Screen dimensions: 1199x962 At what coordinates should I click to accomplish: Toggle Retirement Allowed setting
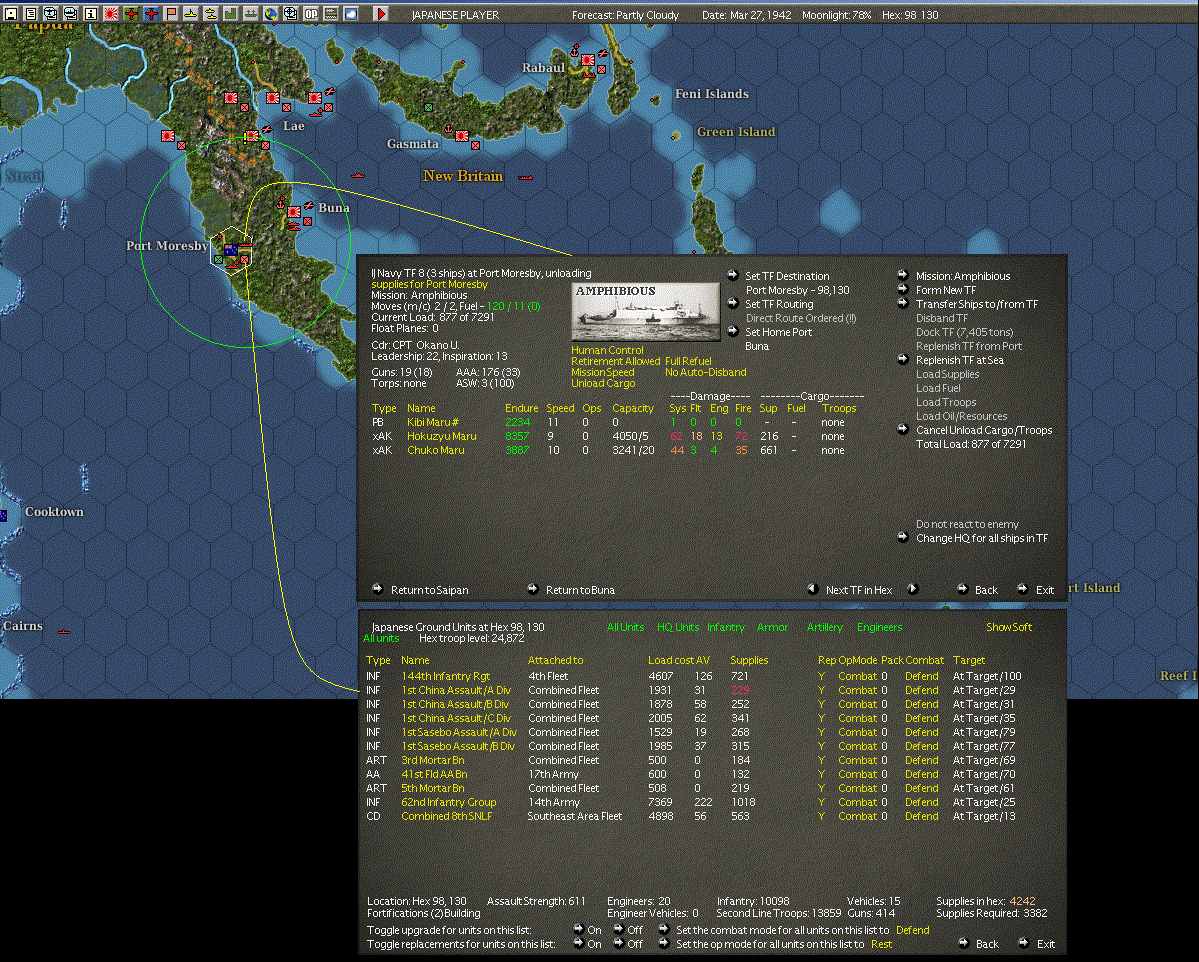tap(616, 361)
